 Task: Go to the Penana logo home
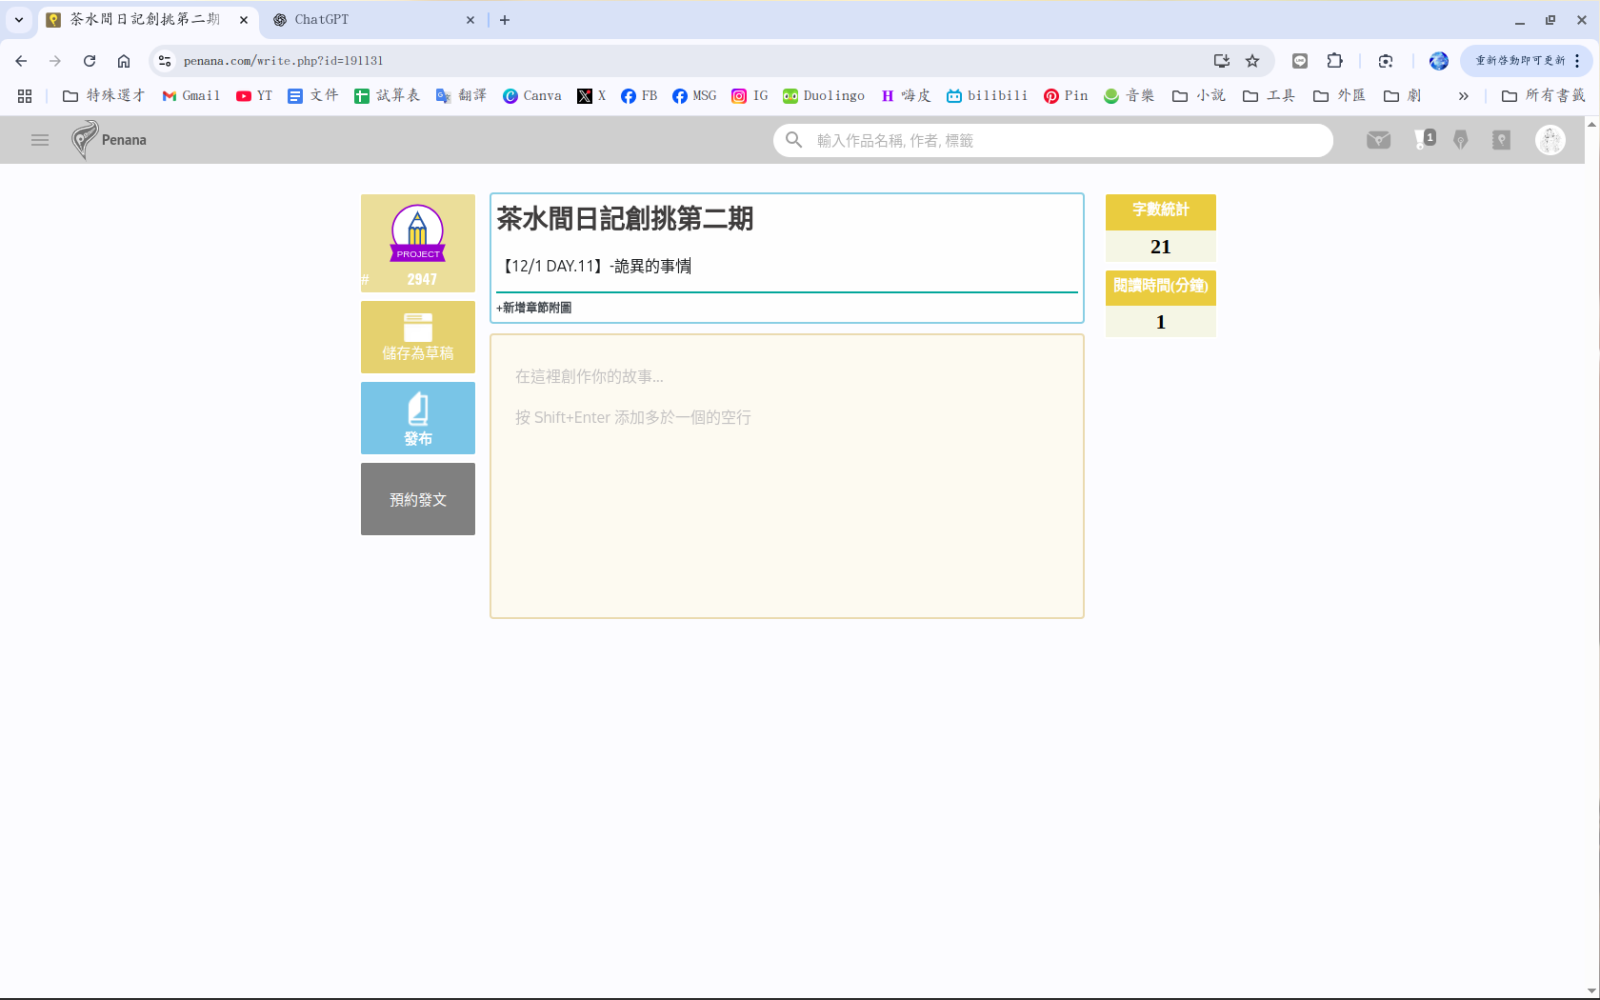pos(109,140)
